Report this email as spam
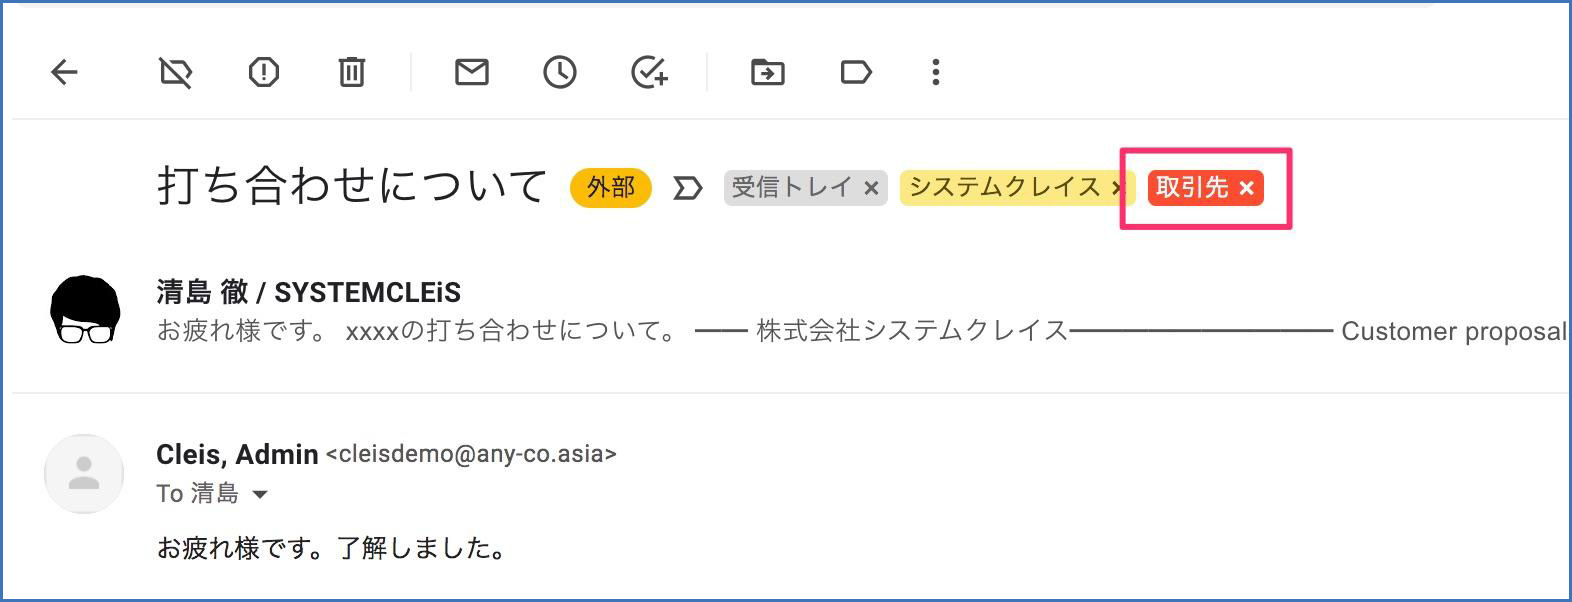Image resolution: width=1572 pixels, height=602 pixels. [x=264, y=72]
